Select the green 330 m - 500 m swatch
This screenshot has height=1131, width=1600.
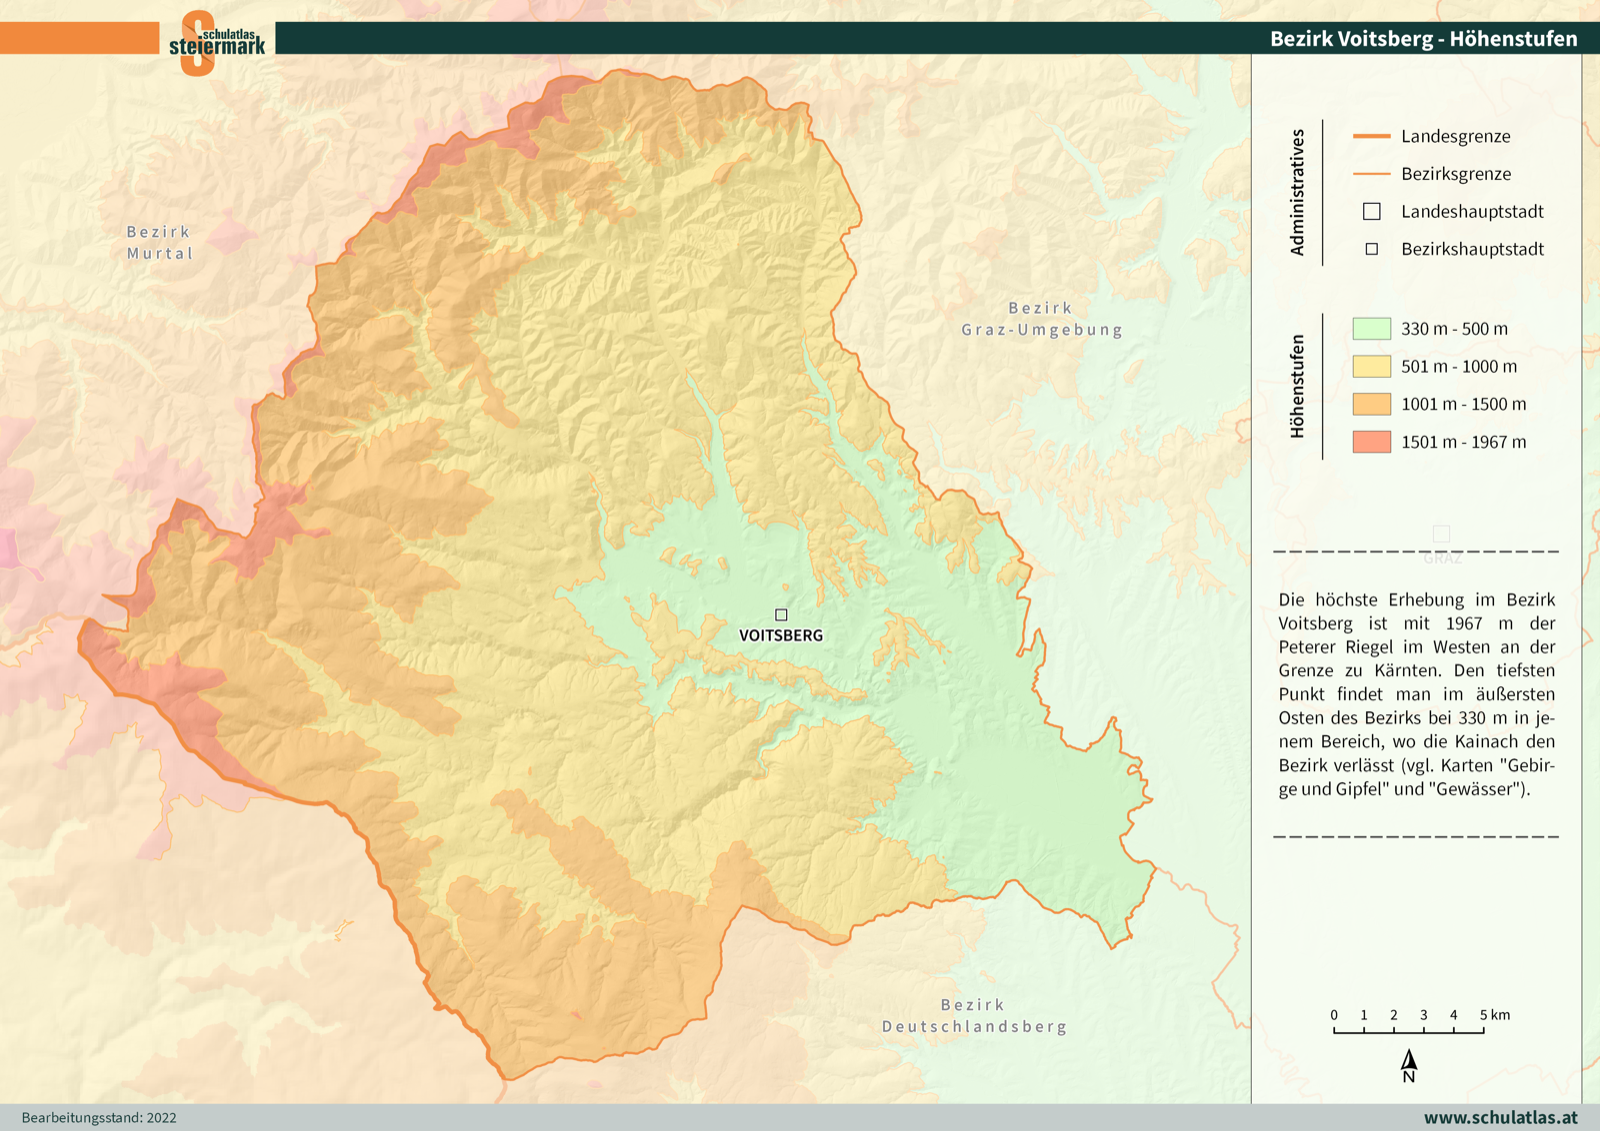(x=1371, y=329)
